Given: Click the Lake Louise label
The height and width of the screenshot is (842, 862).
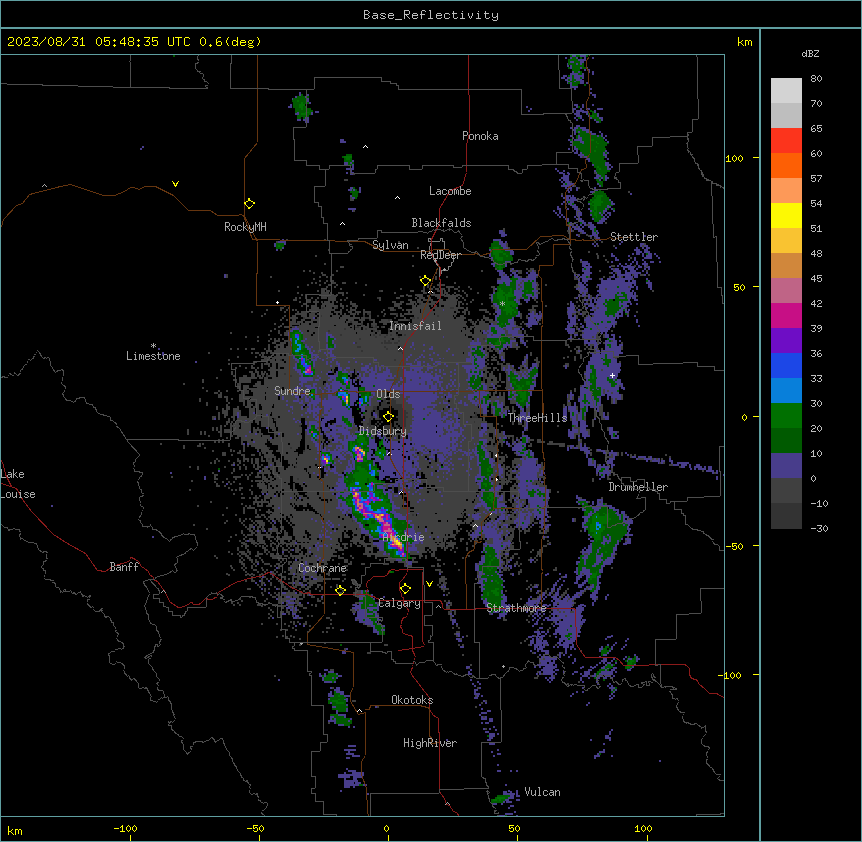Looking at the screenshot, I should (18, 484).
